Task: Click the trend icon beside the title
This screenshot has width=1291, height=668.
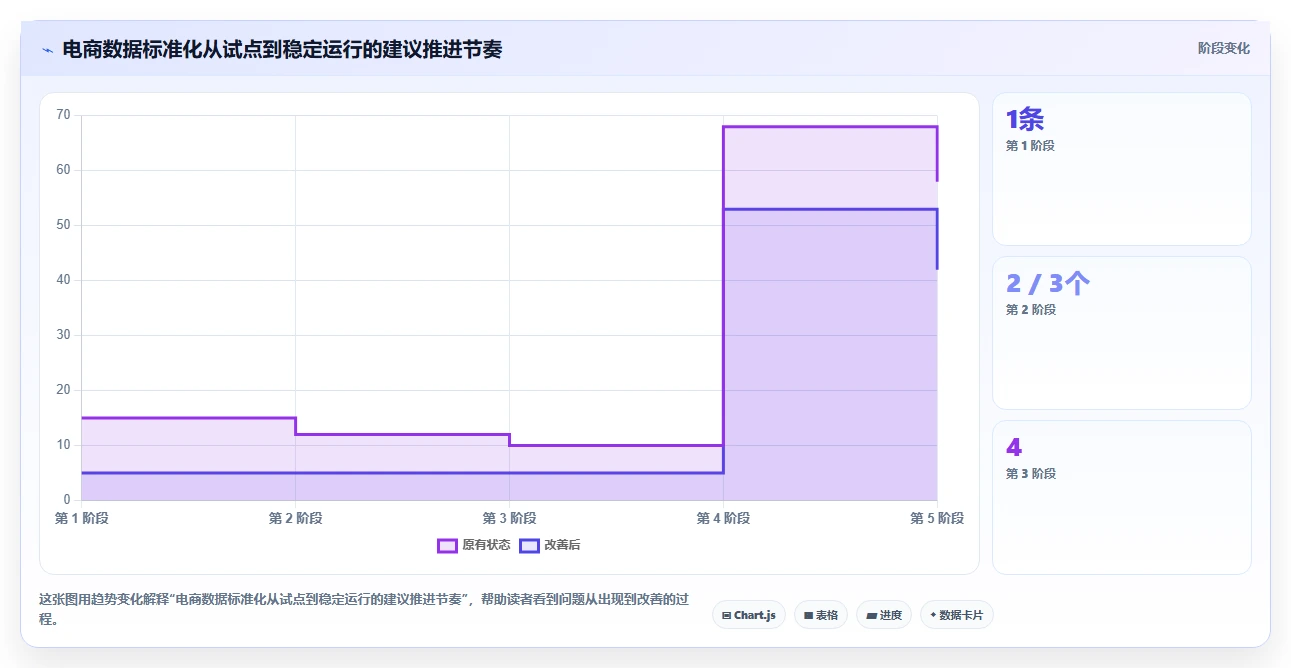Action: (x=47, y=49)
